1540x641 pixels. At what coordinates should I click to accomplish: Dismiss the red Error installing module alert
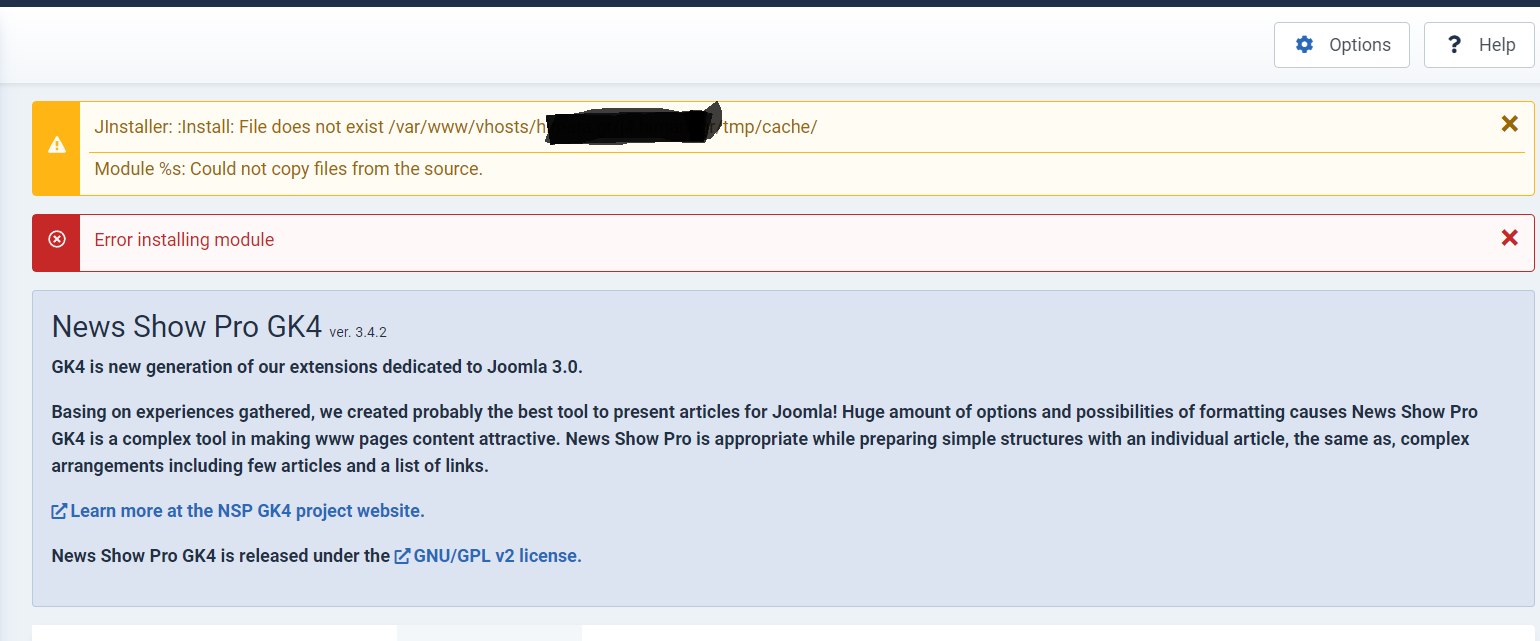[1510, 238]
